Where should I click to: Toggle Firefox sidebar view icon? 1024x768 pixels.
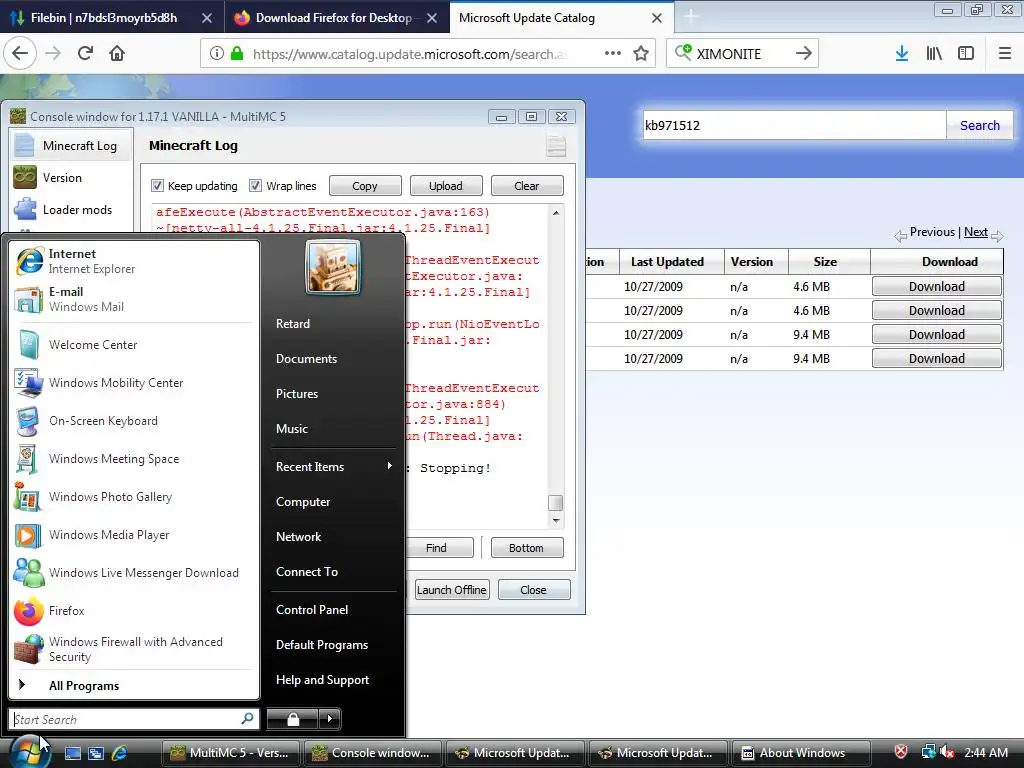tap(966, 54)
